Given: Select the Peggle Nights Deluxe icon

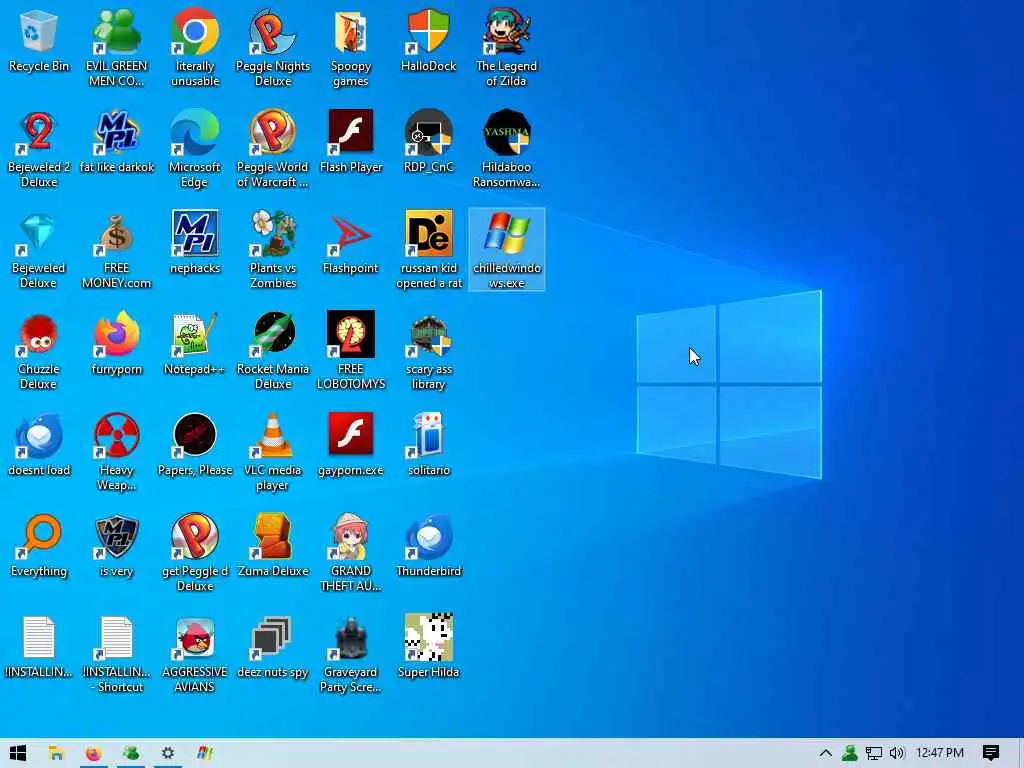Looking at the screenshot, I should (272, 47).
